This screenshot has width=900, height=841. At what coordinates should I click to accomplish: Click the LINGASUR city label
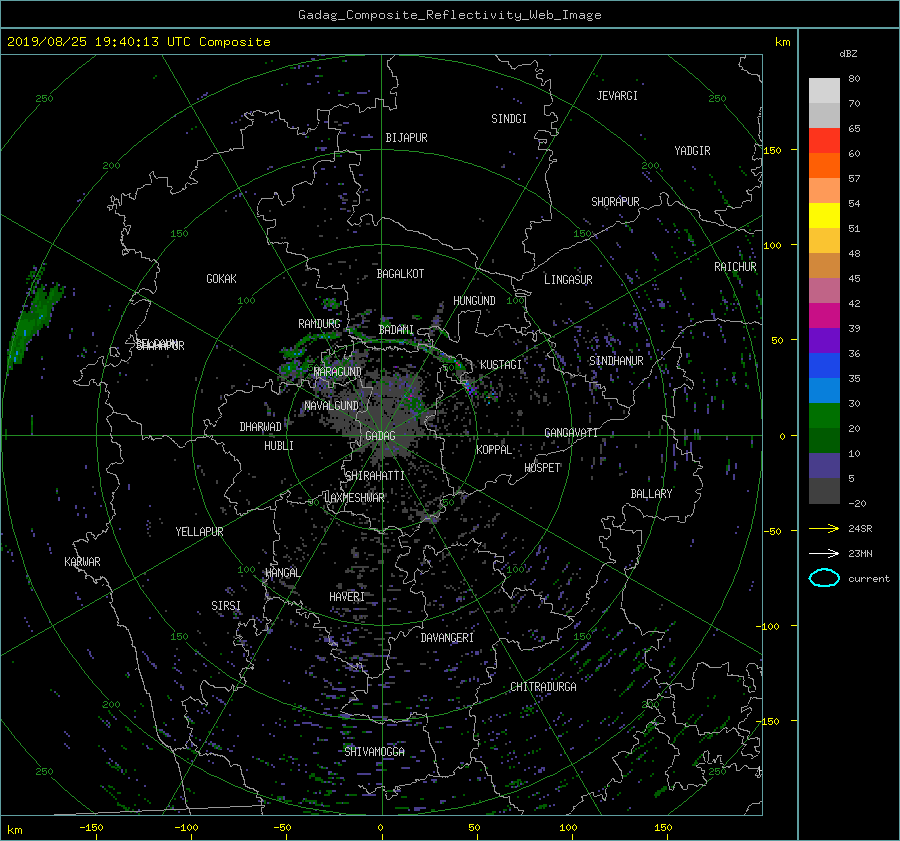[568, 280]
